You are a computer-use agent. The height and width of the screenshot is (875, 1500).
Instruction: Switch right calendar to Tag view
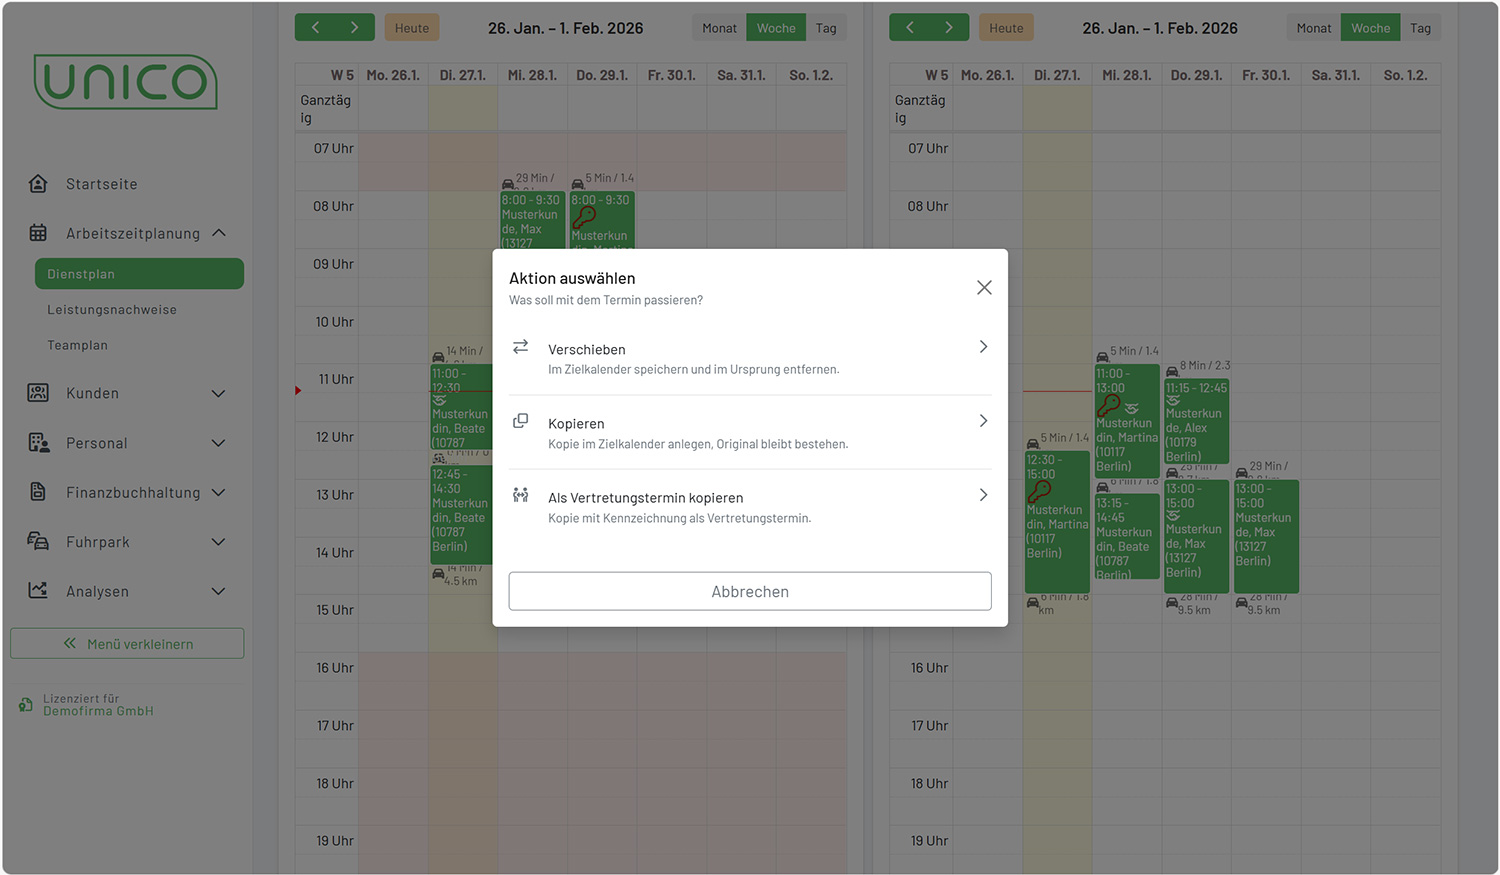(1420, 28)
